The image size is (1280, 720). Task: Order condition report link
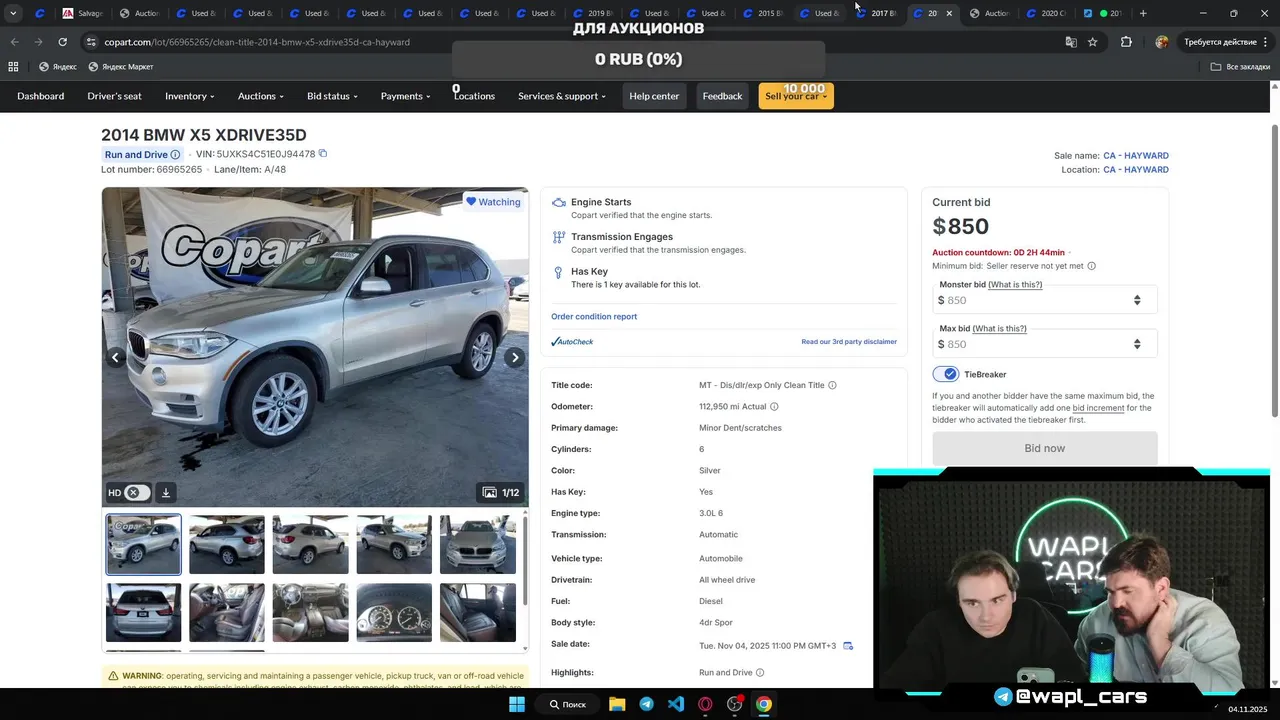[x=594, y=317]
